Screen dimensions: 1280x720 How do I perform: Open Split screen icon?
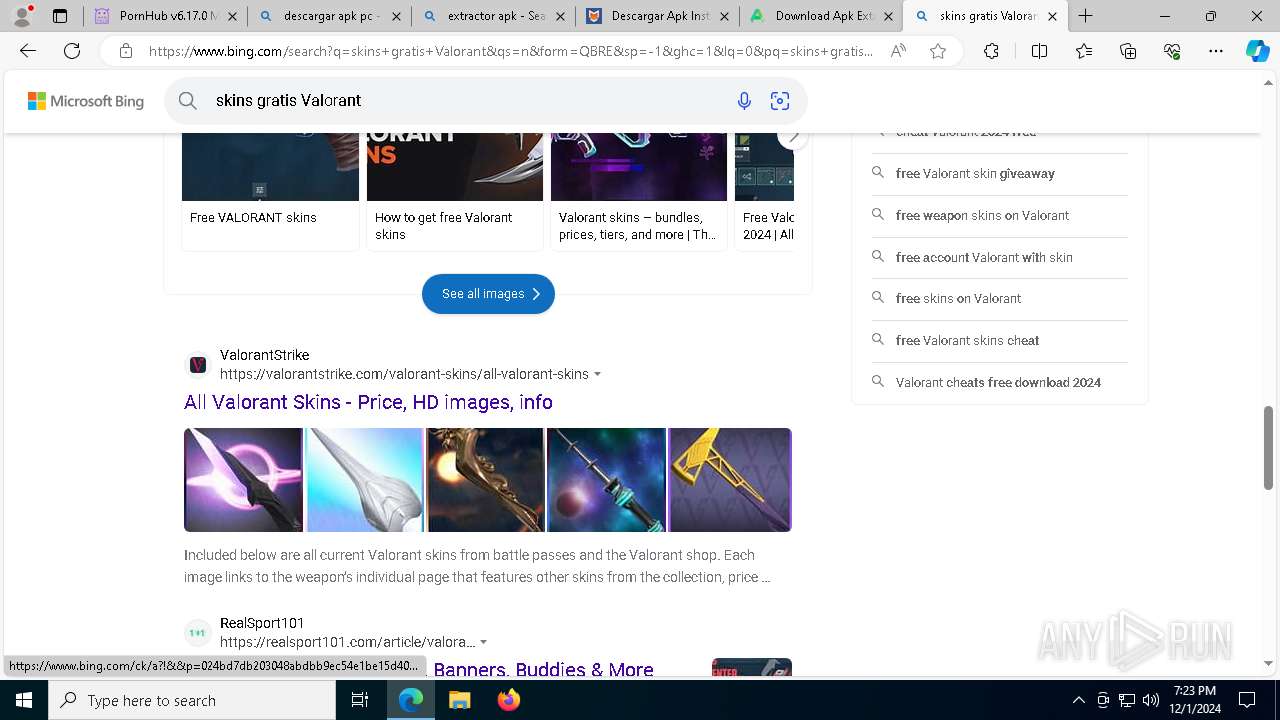coord(1039,51)
